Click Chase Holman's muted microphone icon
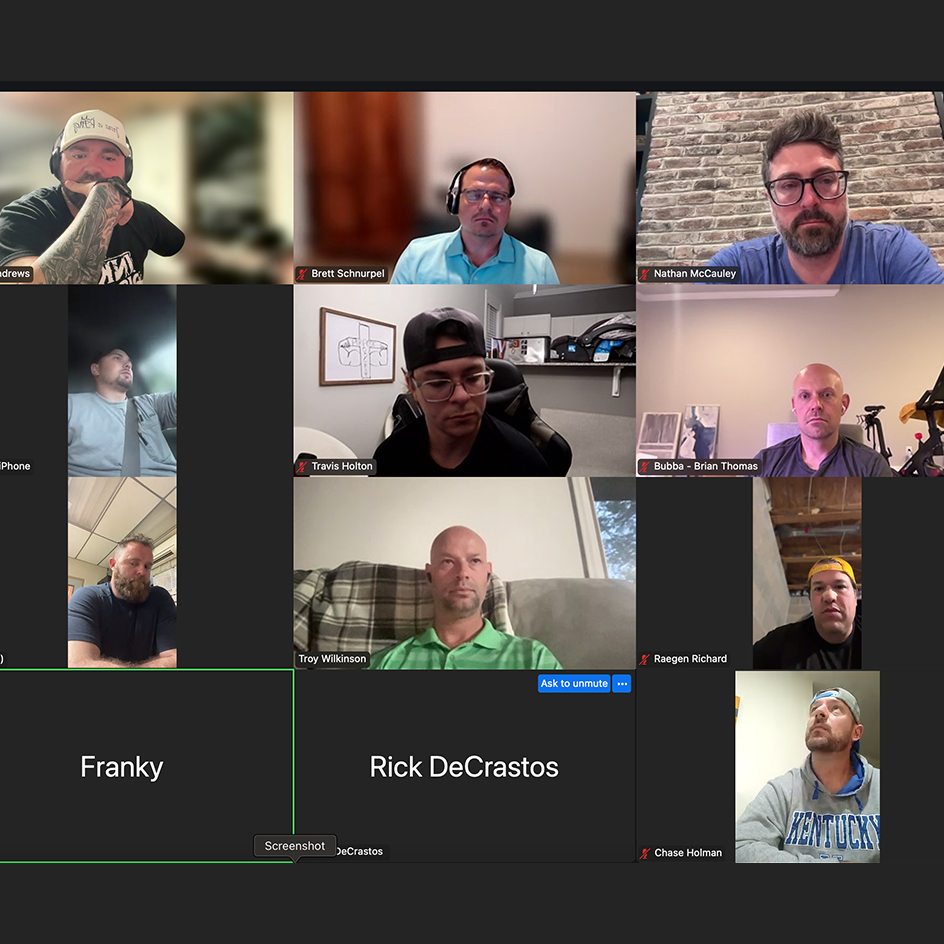The height and width of the screenshot is (944, 944). tap(645, 853)
